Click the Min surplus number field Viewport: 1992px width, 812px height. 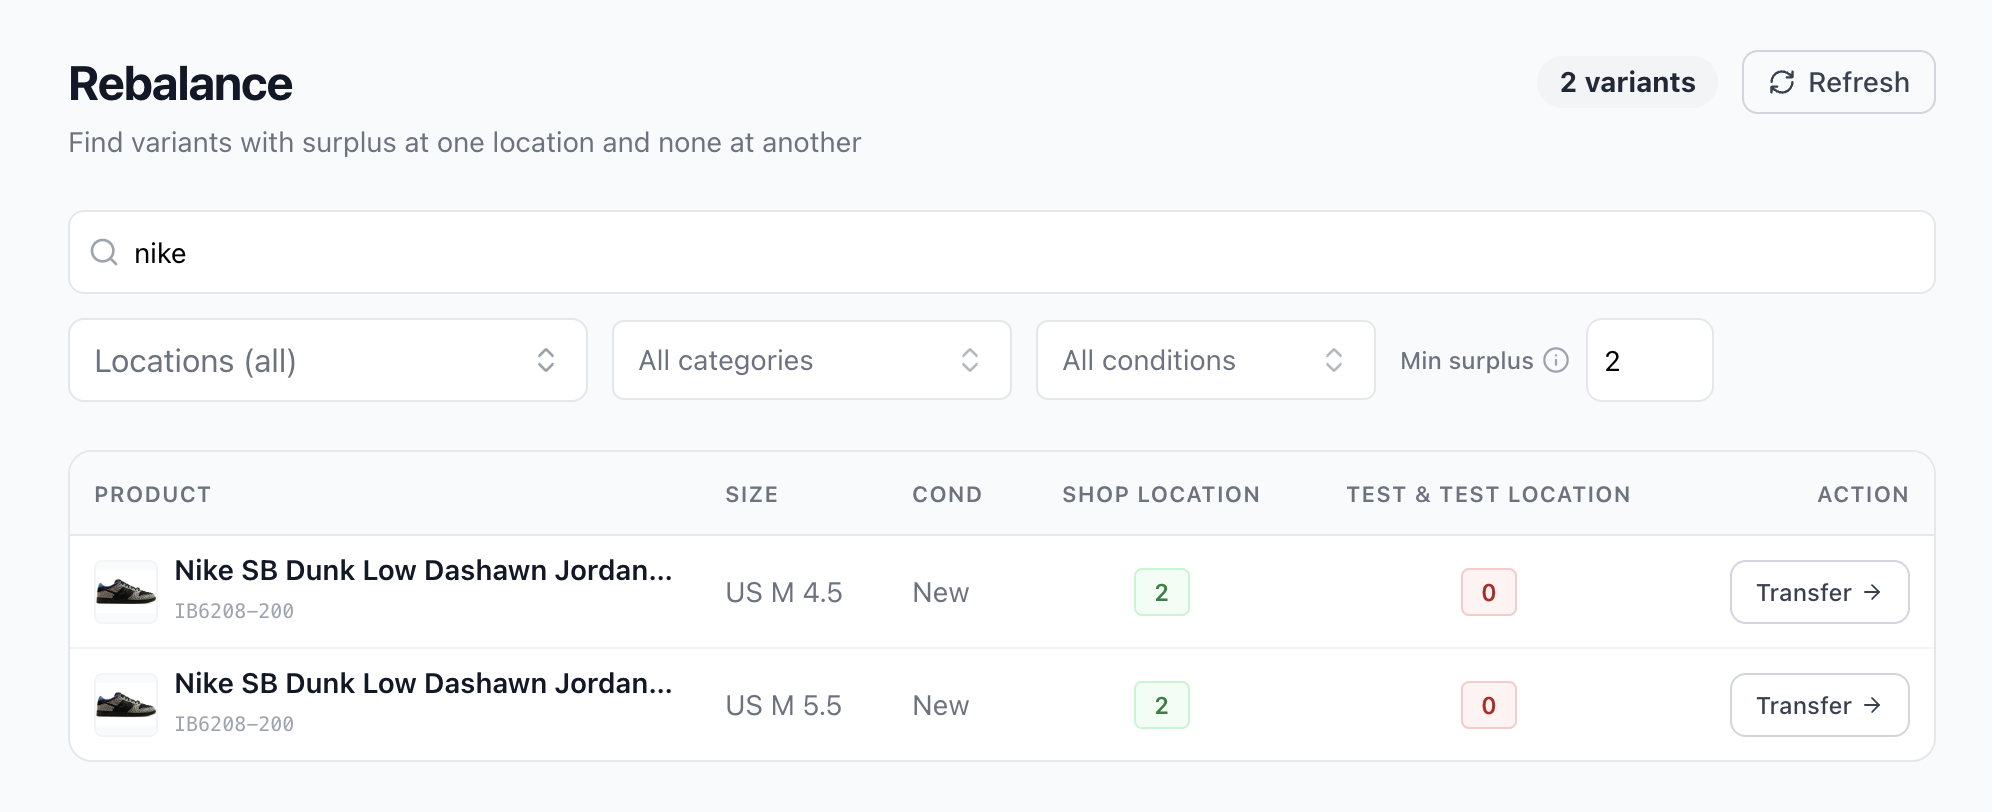click(1649, 360)
